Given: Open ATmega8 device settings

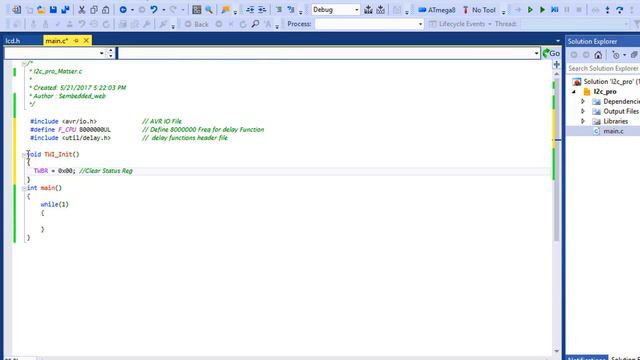Looking at the screenshot, I should [436, 10].
